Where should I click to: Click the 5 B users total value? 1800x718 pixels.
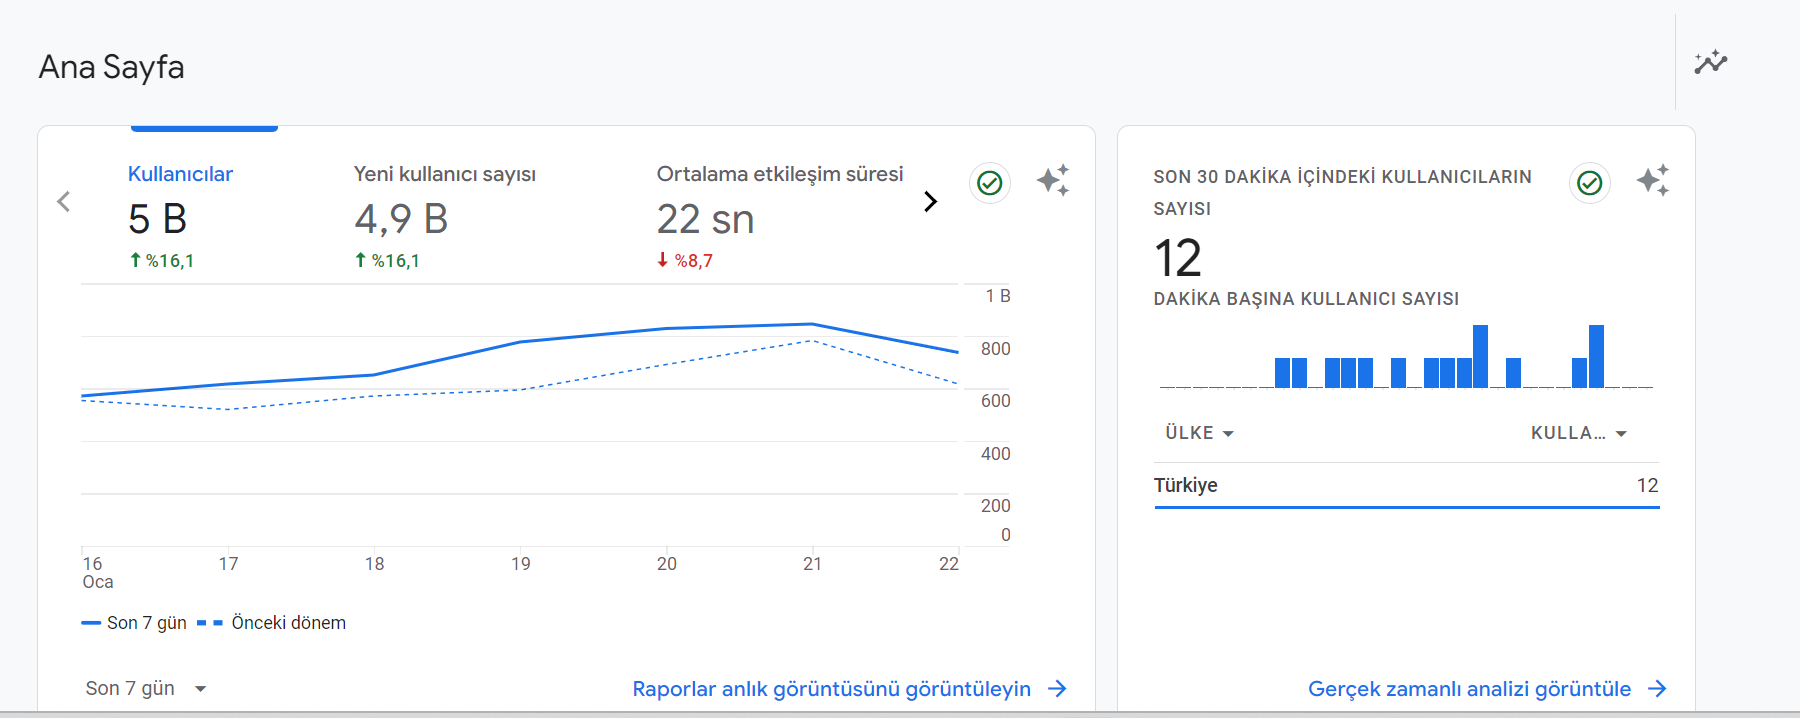(158, 219)
